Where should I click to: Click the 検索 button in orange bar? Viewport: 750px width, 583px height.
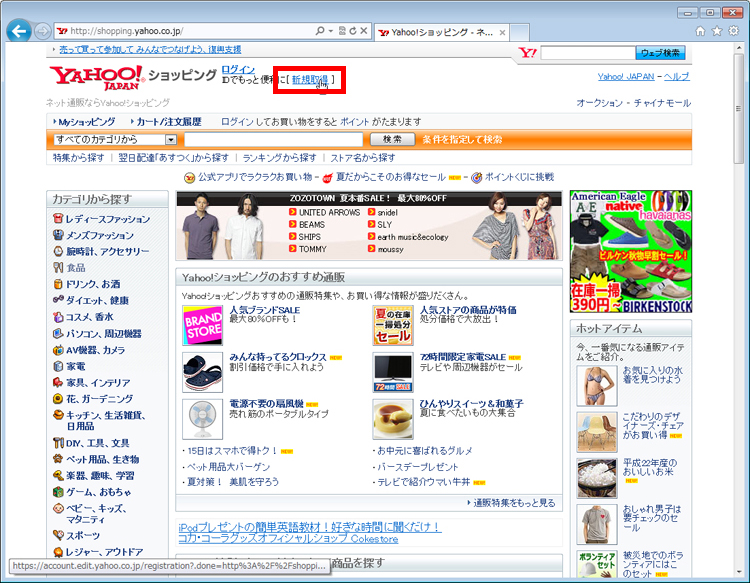coord(392,139)
